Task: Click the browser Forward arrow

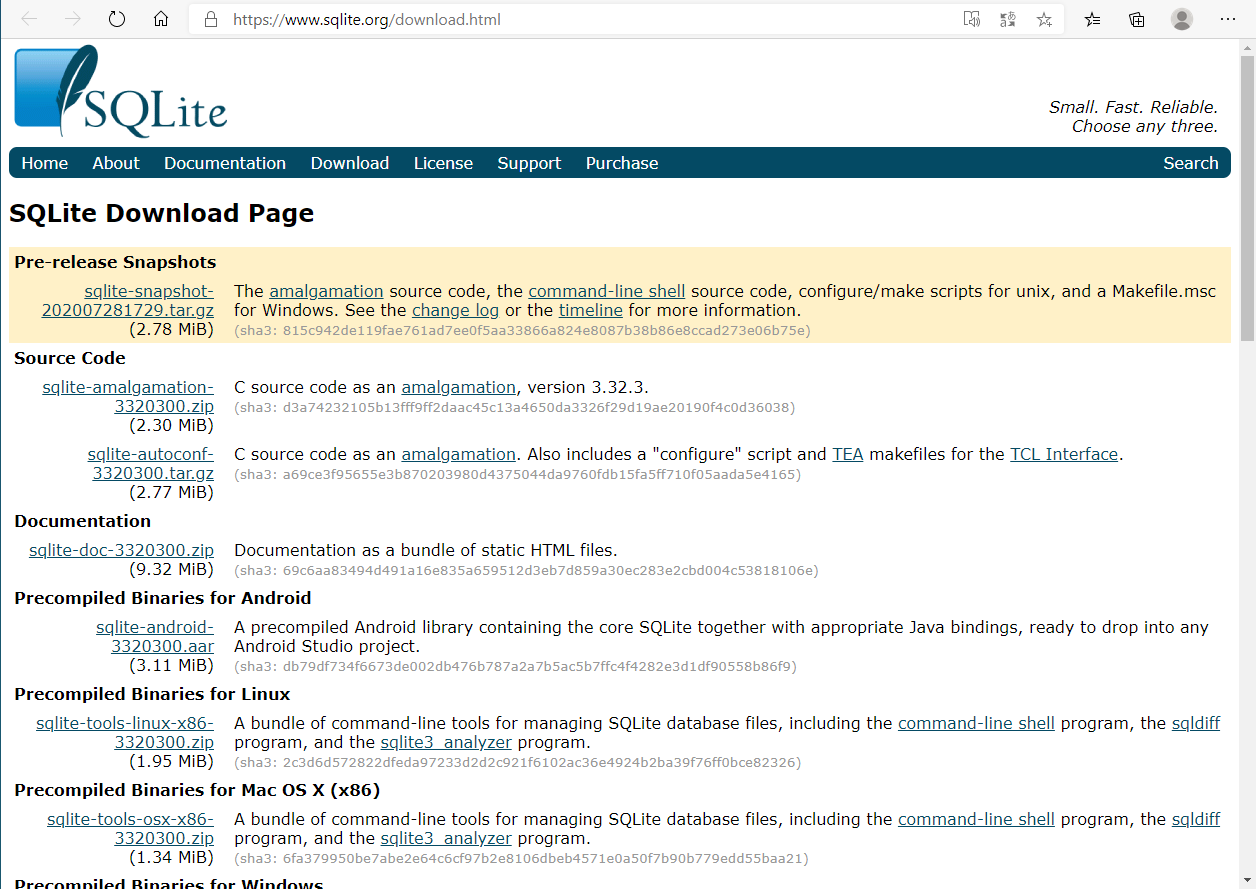Action: (73, 19)
